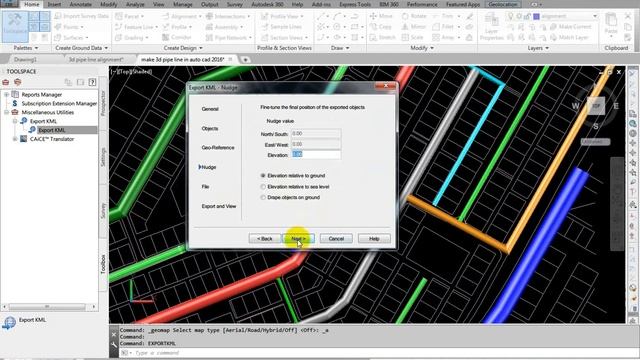Open the Analyze ribbon tab
640x360 pixels.
pos(135,4)
